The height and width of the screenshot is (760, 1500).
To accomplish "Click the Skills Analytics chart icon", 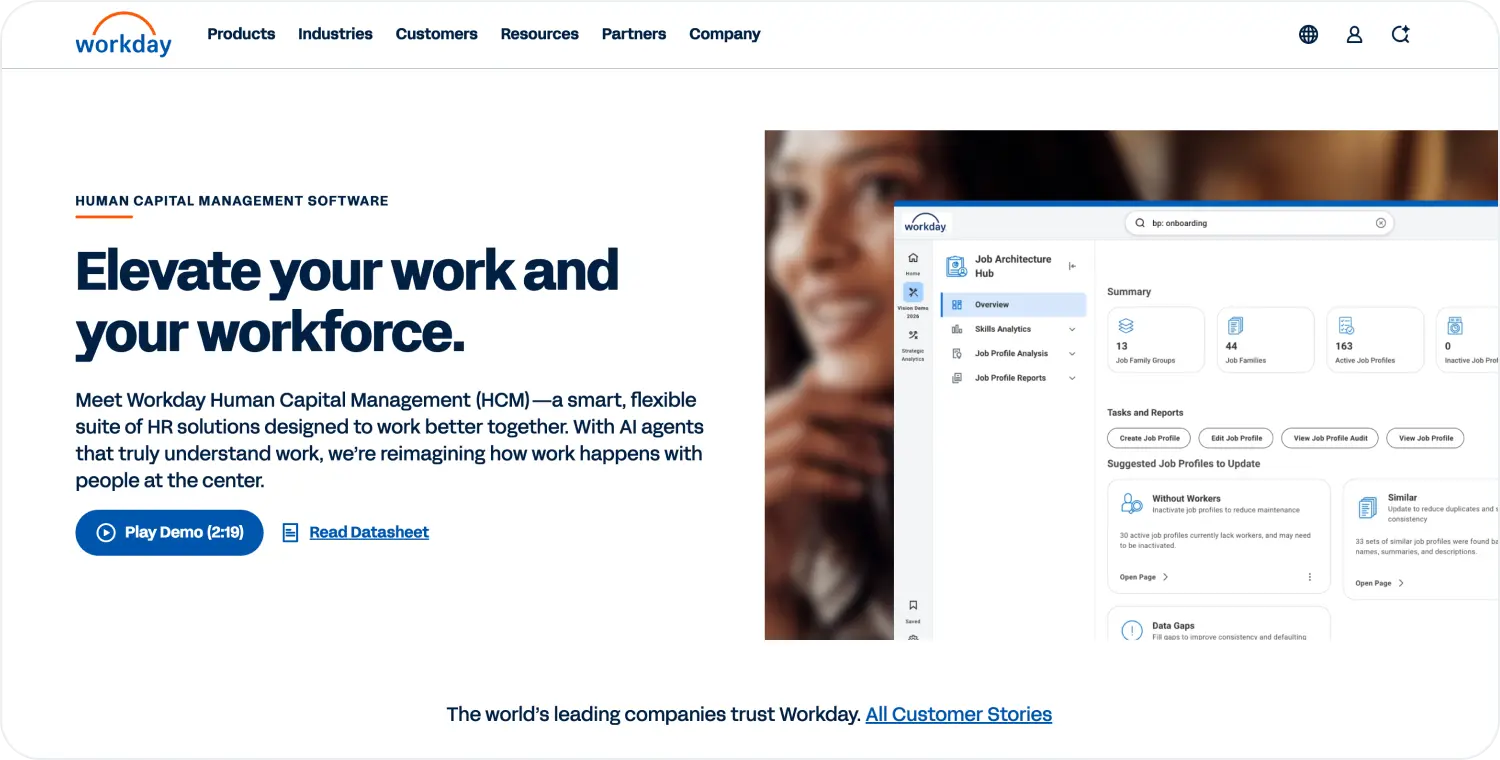I will (x=957, y=329).
